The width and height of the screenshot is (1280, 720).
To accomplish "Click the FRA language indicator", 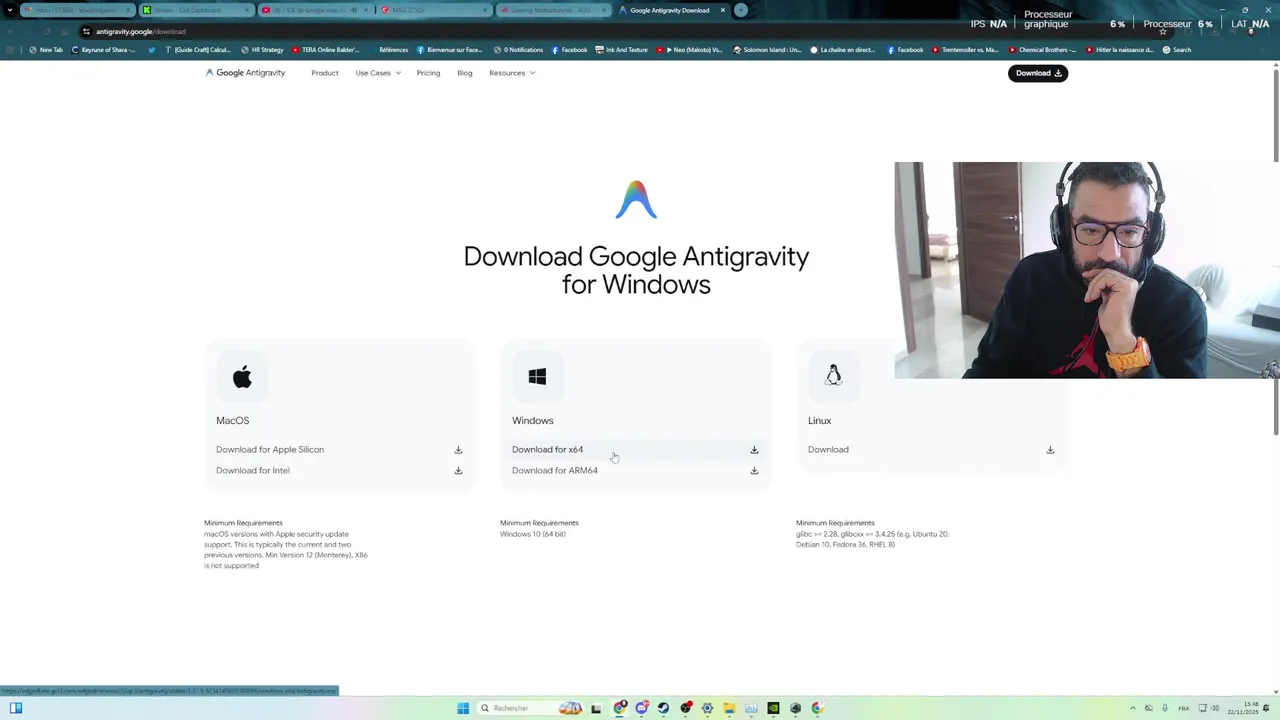I will 1184,708.
